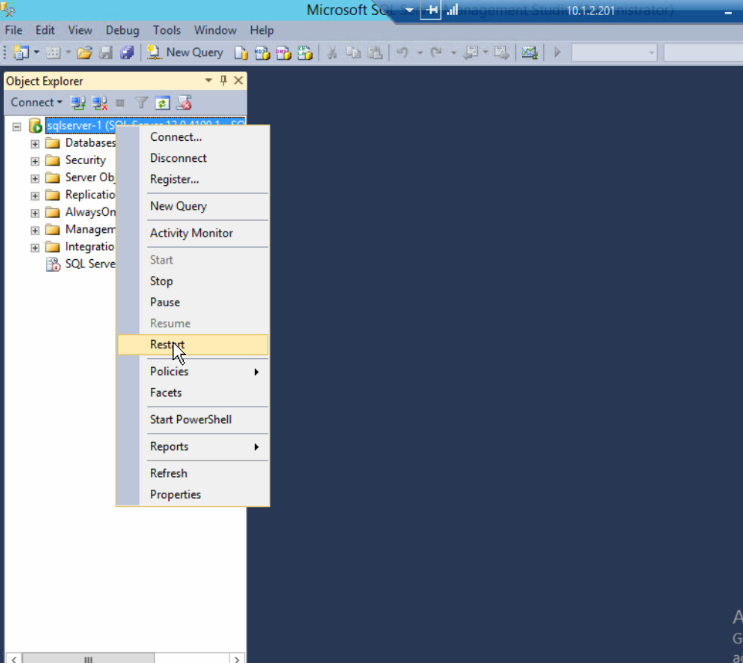Expand the Management node
The height and width of the screenshot is (663, 743).
click(35, 230)
